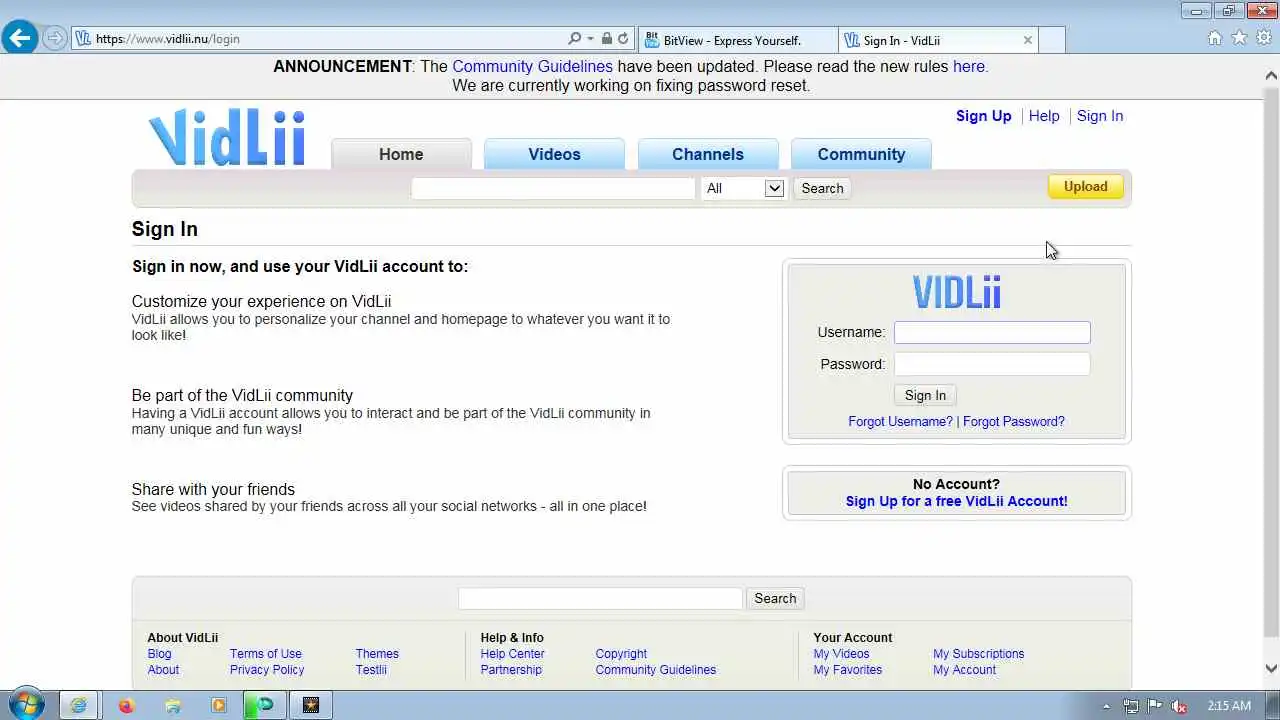Image resolution: width=1280 pixels, height=720 pixels.
Task: Open the My Account footer link
Action: [x=964, y=670]
